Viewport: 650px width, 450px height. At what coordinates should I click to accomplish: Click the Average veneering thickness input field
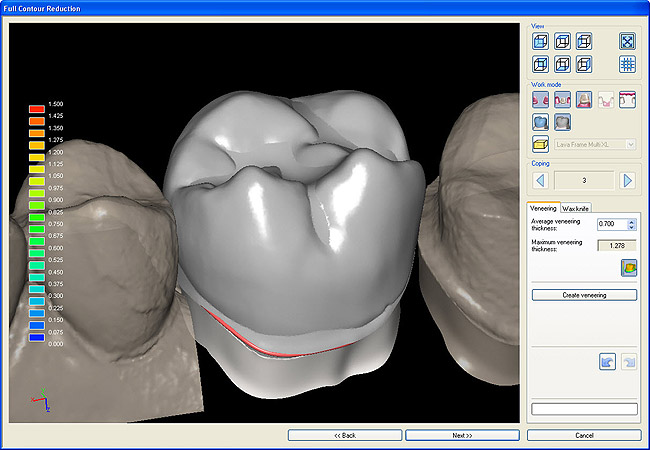click(609, 225)
